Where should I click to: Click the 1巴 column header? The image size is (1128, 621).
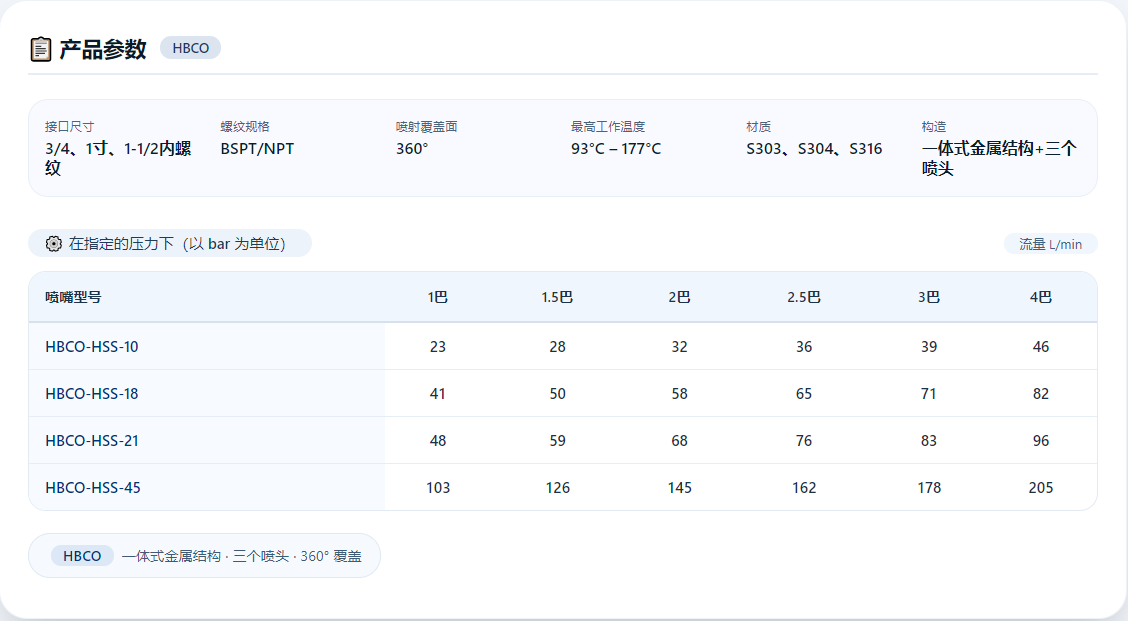tap(437, 297)
